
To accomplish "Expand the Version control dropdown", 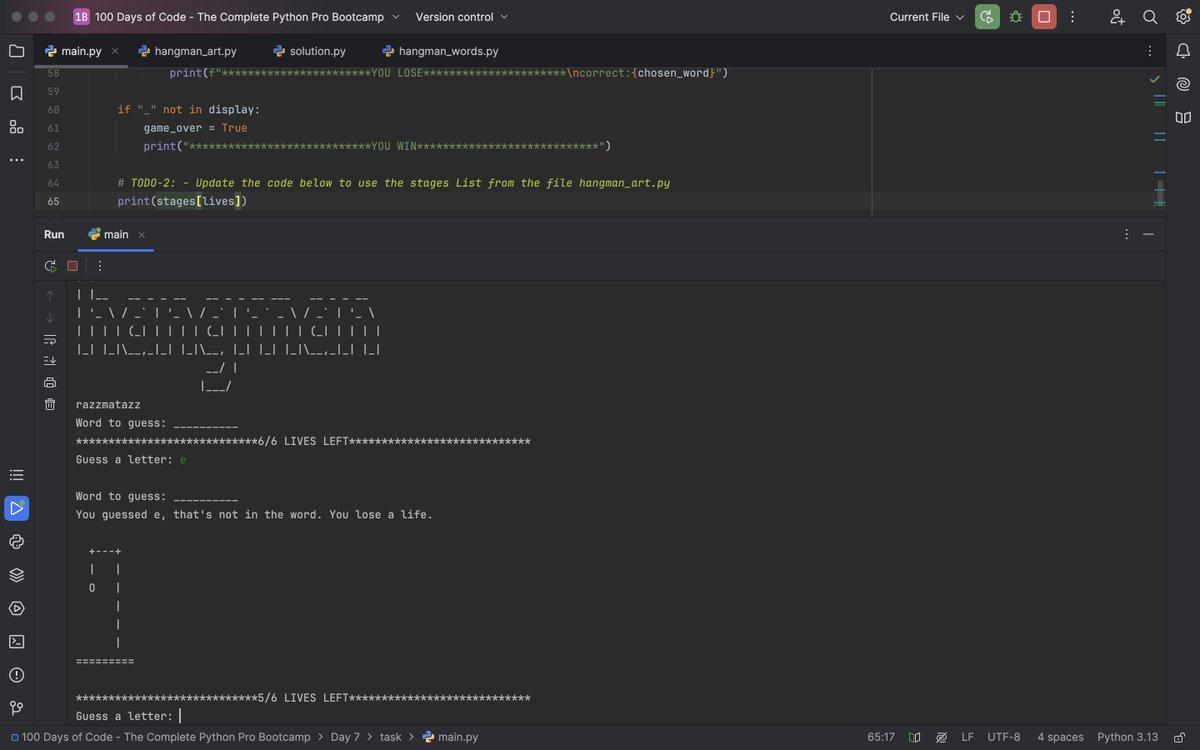I will pyautogui.click(x=462, y=17).
